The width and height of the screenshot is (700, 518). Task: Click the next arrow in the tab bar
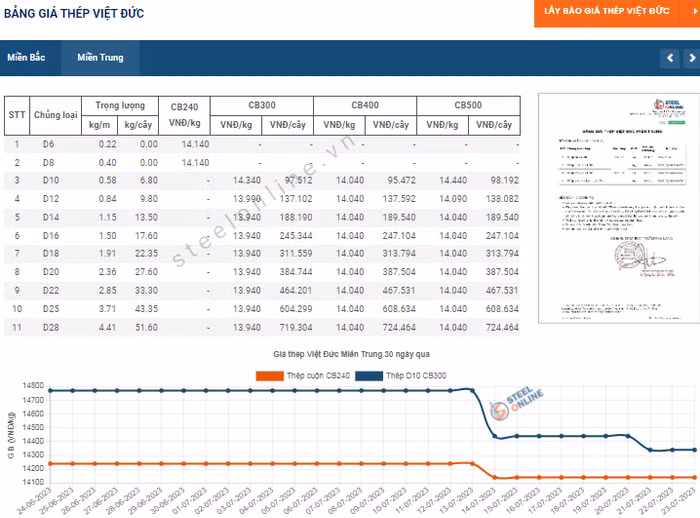coord(692,58)
